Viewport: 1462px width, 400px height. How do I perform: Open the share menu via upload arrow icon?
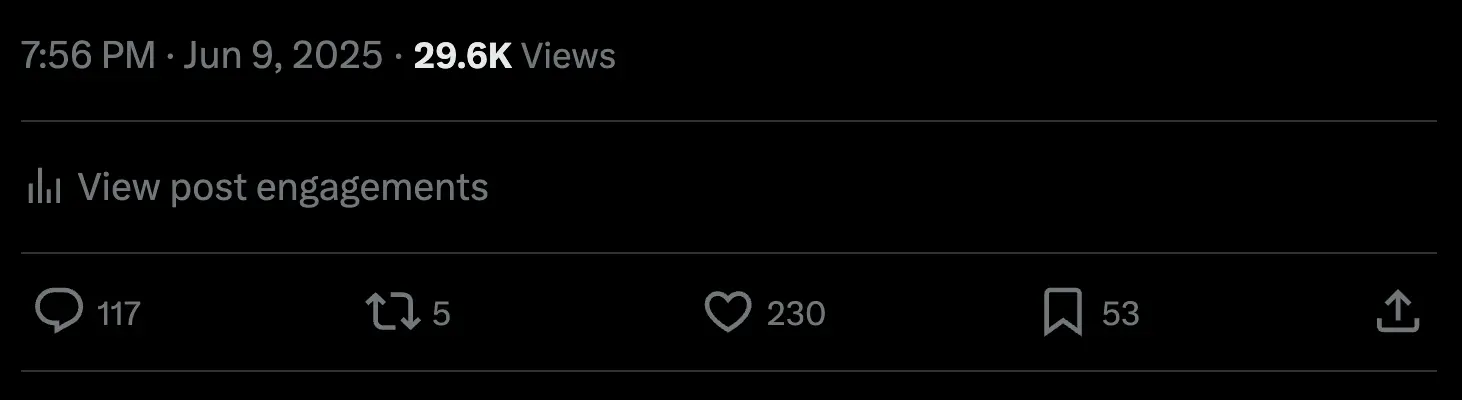coord(1397,312)
